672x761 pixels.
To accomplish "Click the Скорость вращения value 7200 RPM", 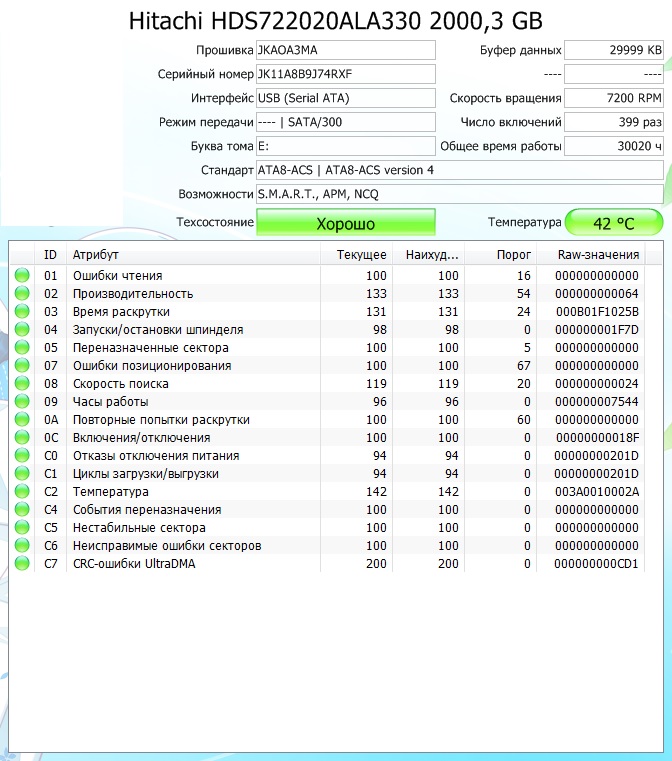I will [x=614, y=98].
